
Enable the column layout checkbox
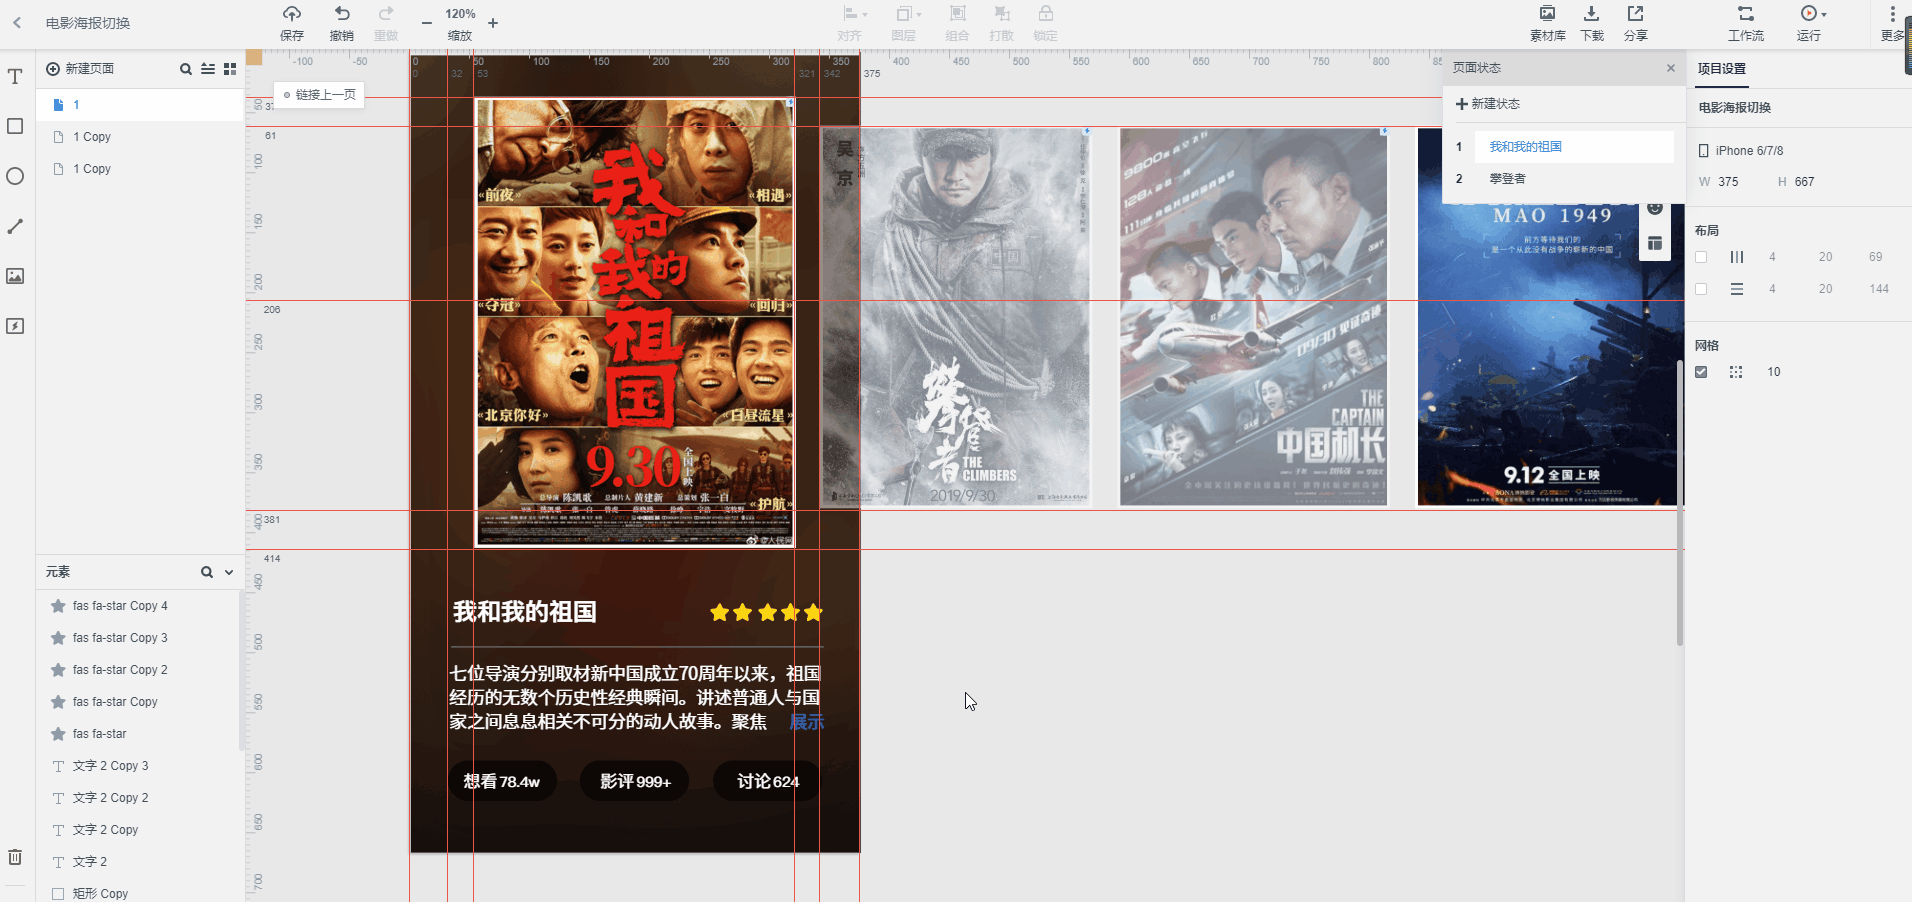coord(1701,257)
